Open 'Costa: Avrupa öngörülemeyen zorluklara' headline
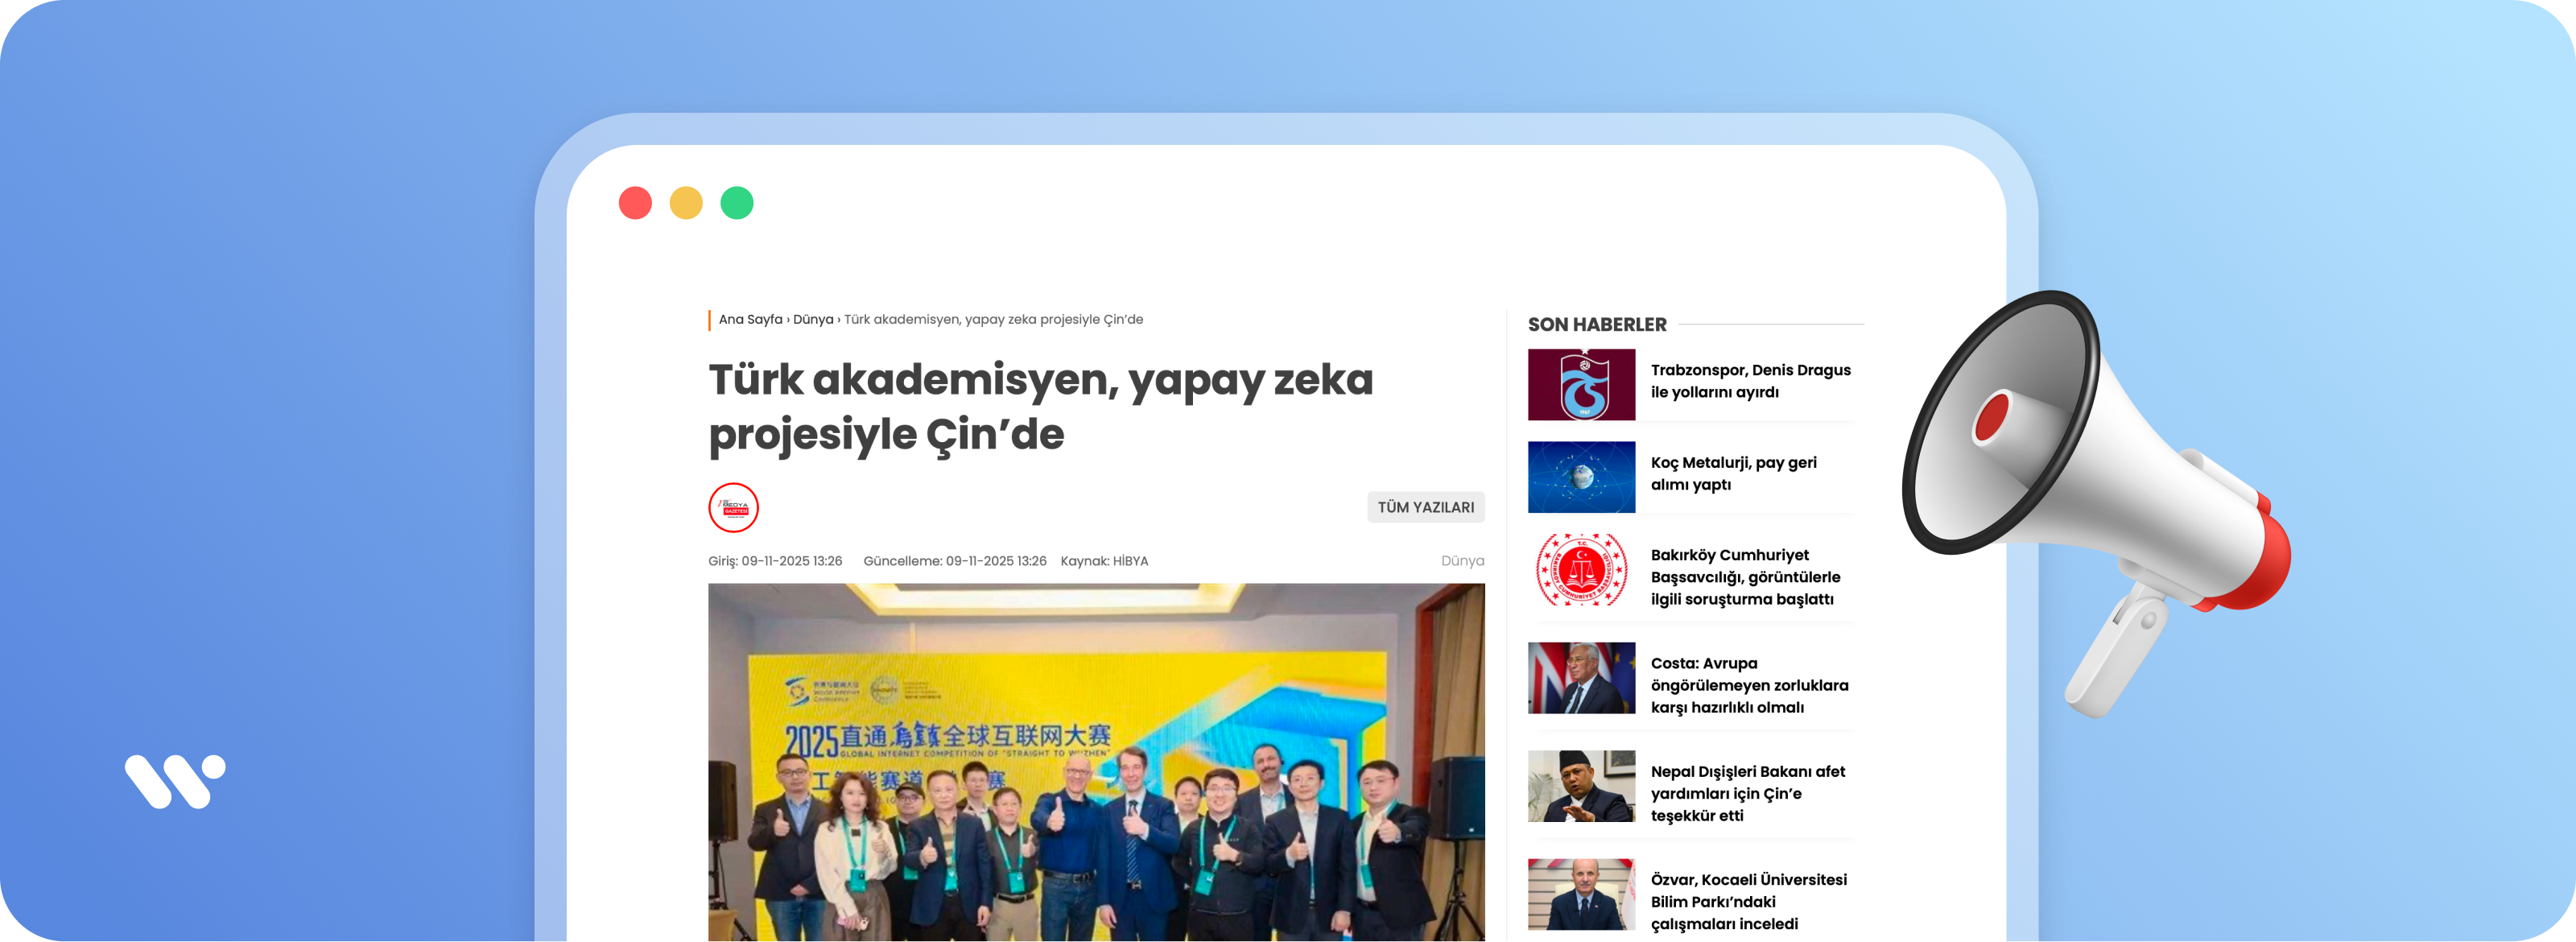This screenshot has height=942, width=2576. pos(1749,685)
